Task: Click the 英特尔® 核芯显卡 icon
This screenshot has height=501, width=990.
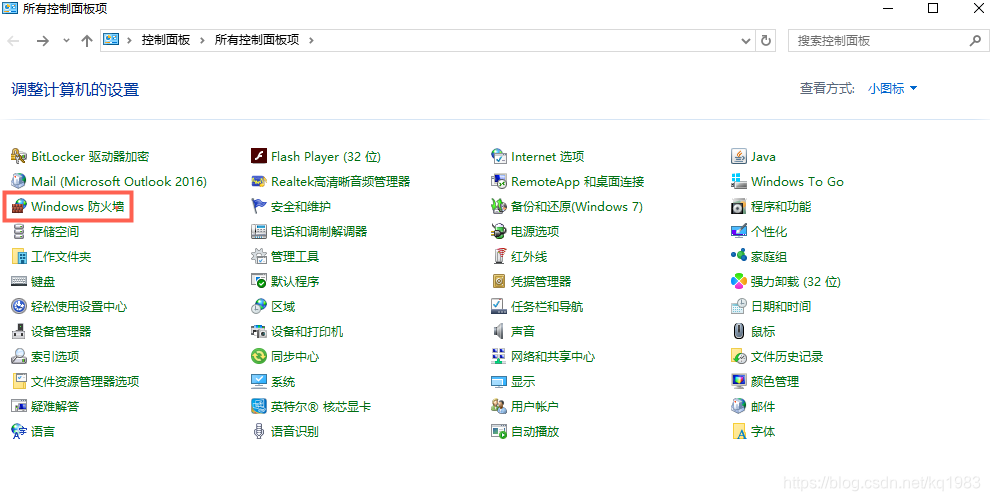Action: coord(259,406)
